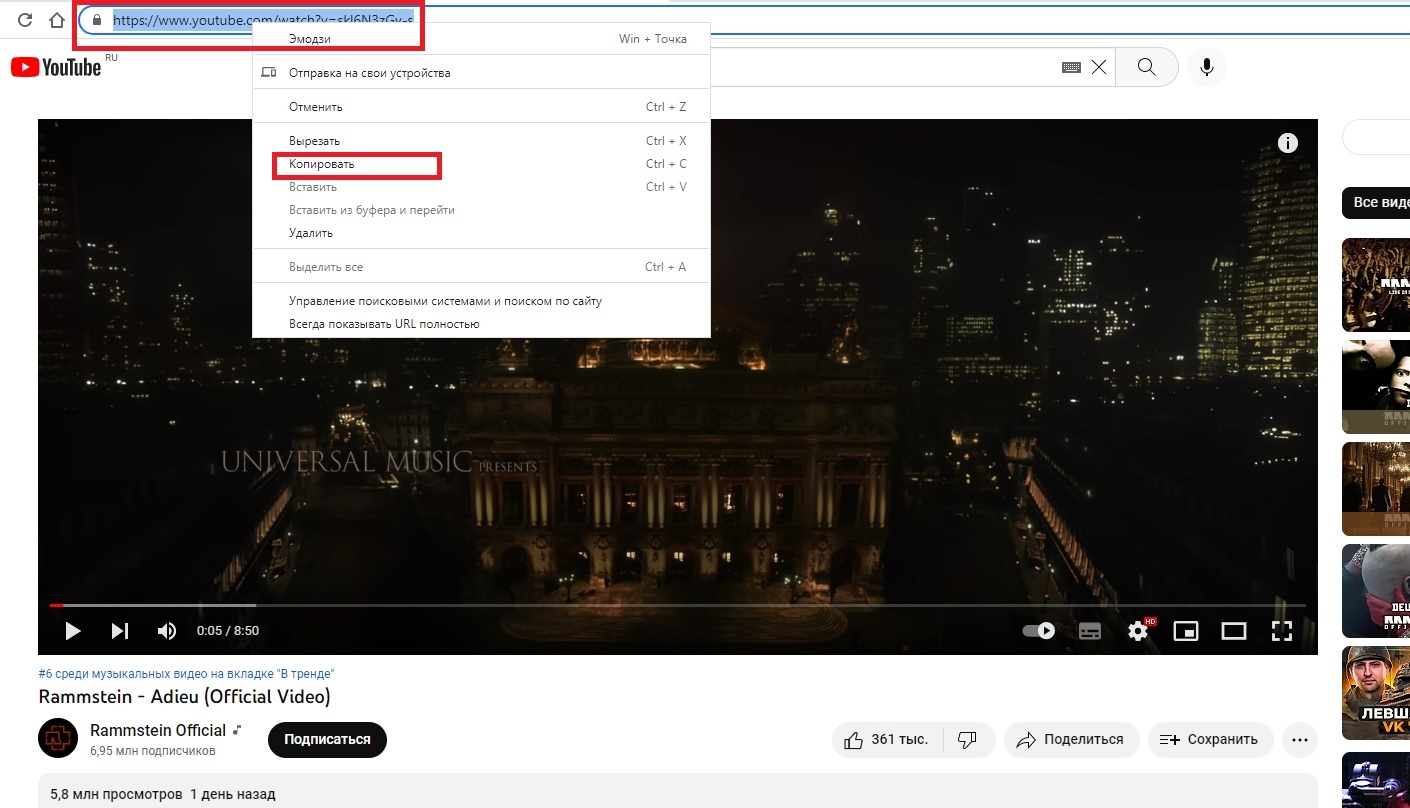Mute the video volume
Viewport: 1410px width, 808px height.
click(167, 631)
